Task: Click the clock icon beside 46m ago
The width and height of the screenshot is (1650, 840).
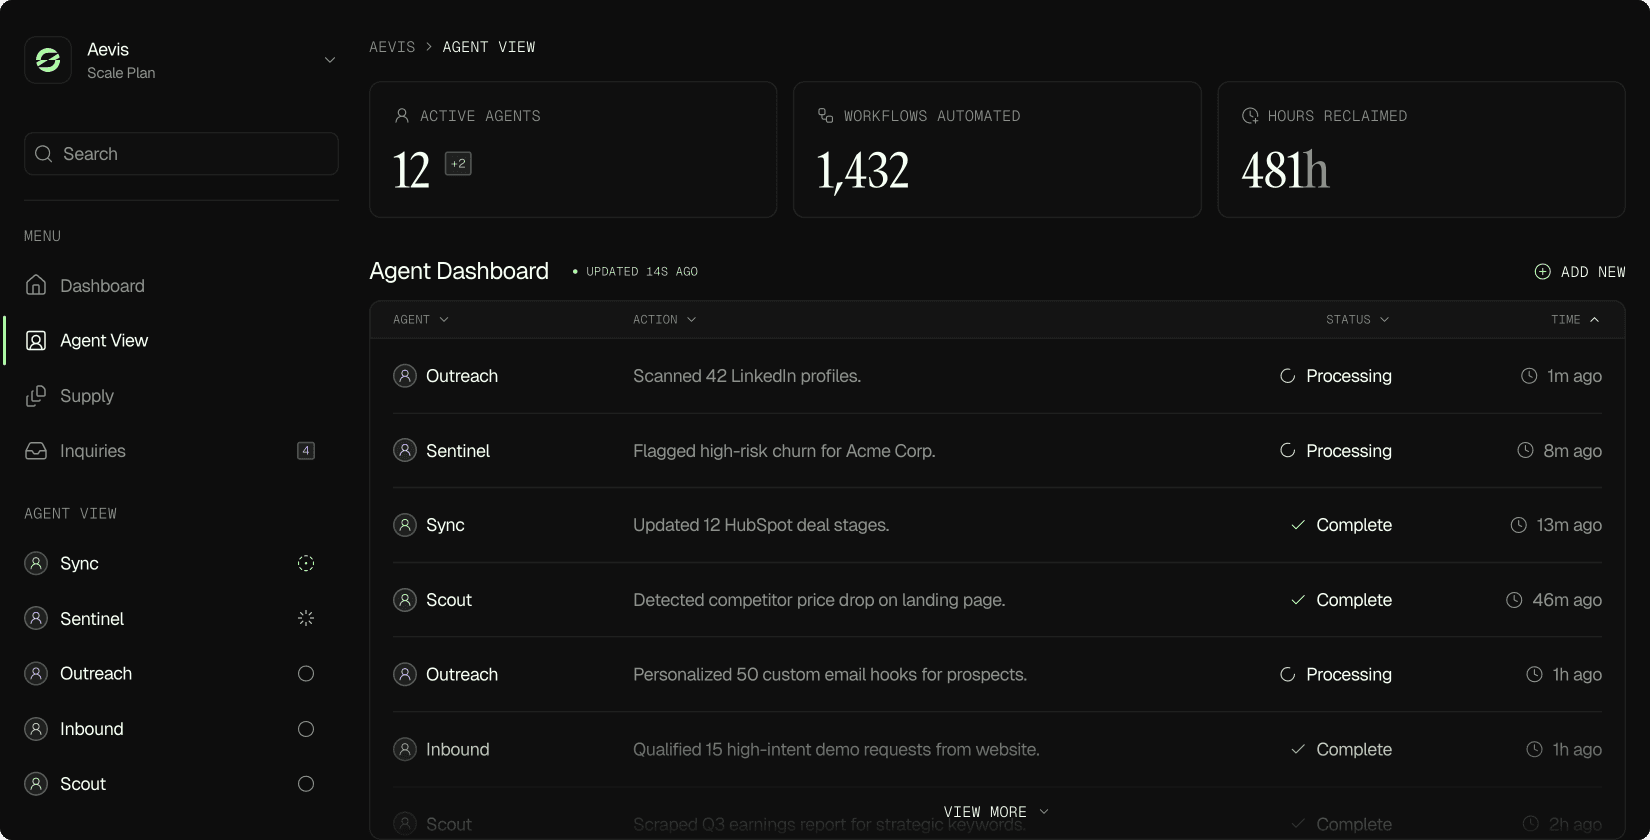Action: pos(1514,600)
